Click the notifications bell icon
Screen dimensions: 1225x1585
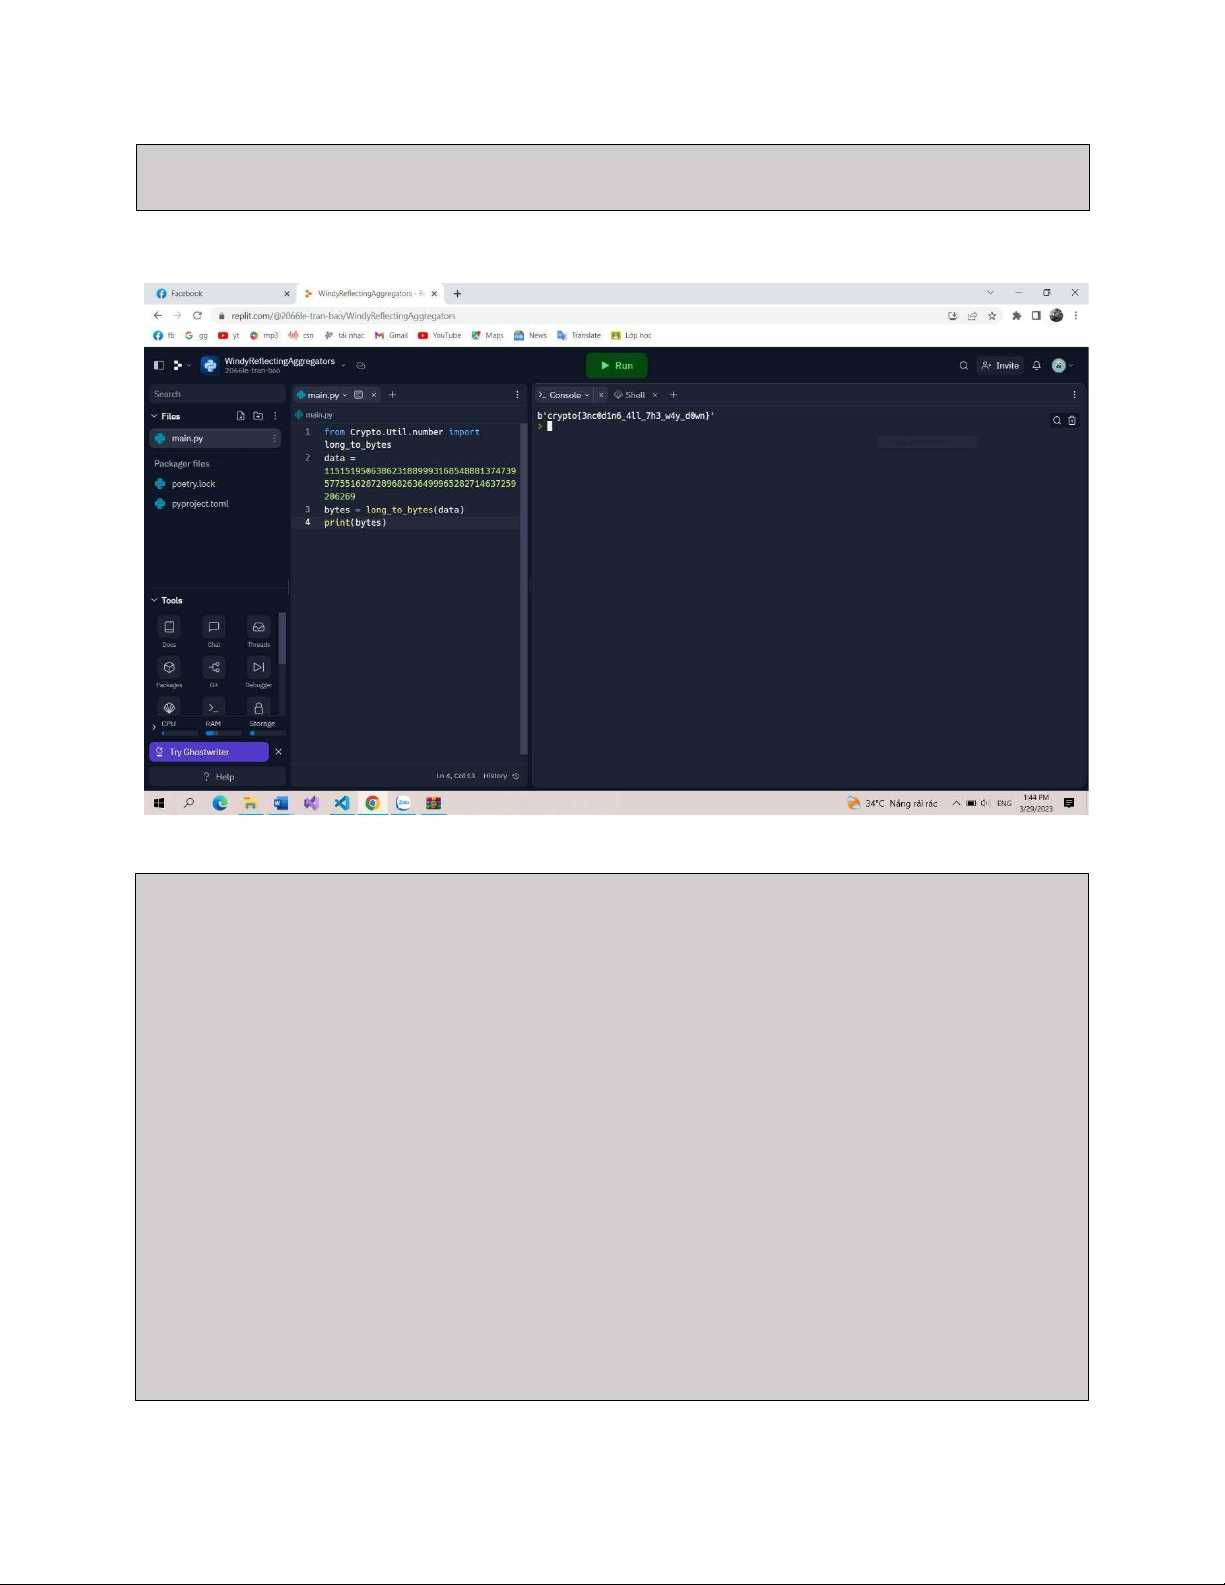click(x=1036, y=366)
